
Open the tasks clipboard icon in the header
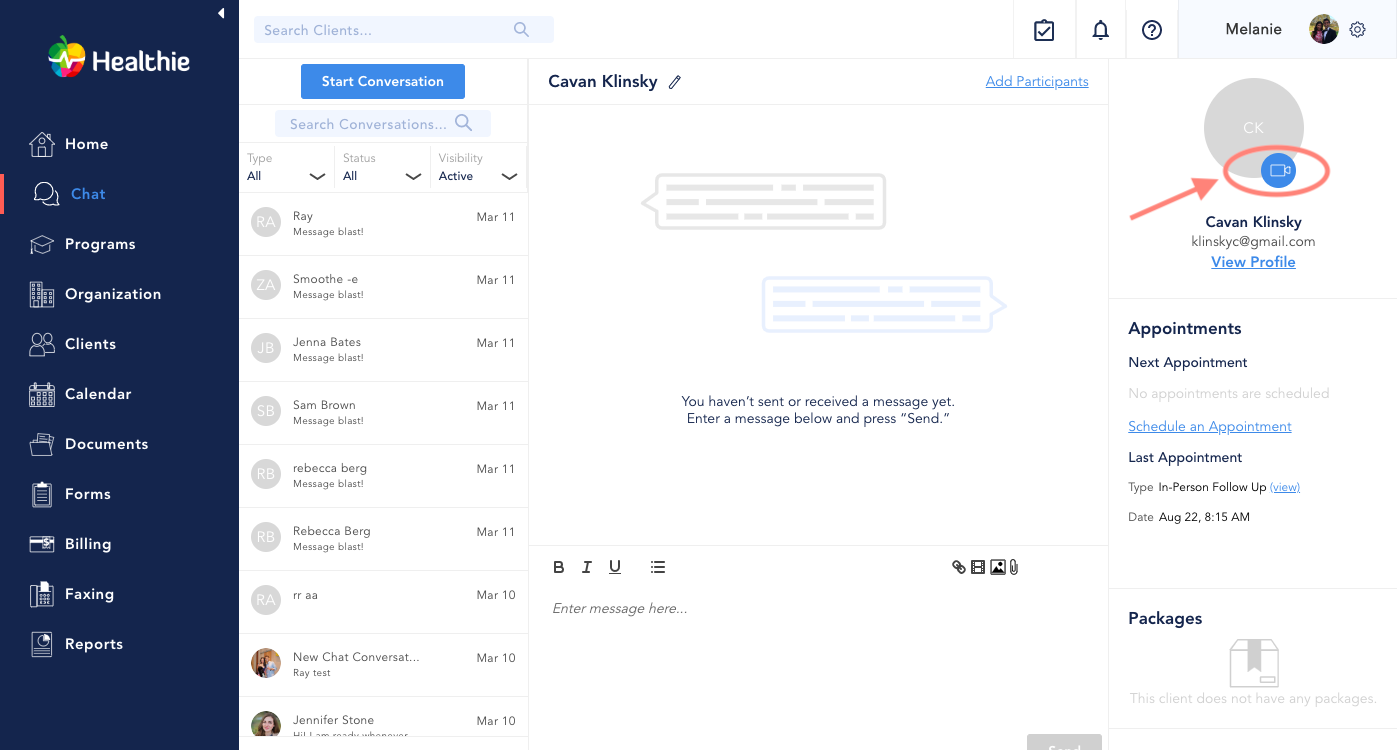coord(1044,30)
